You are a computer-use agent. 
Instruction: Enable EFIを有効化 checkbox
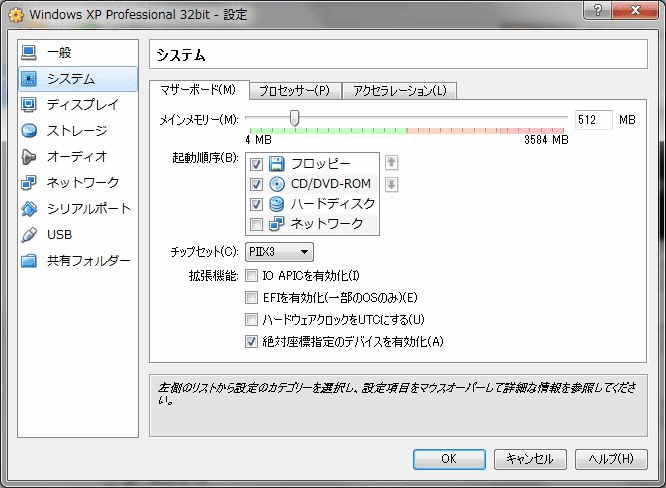[x=251, y=297]
